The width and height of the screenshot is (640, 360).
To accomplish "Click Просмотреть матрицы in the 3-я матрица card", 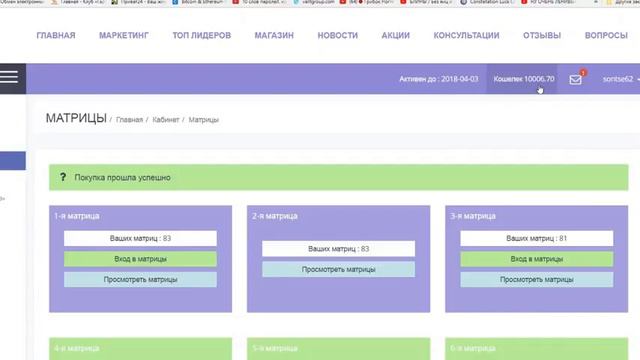I will tap(537, 280).
